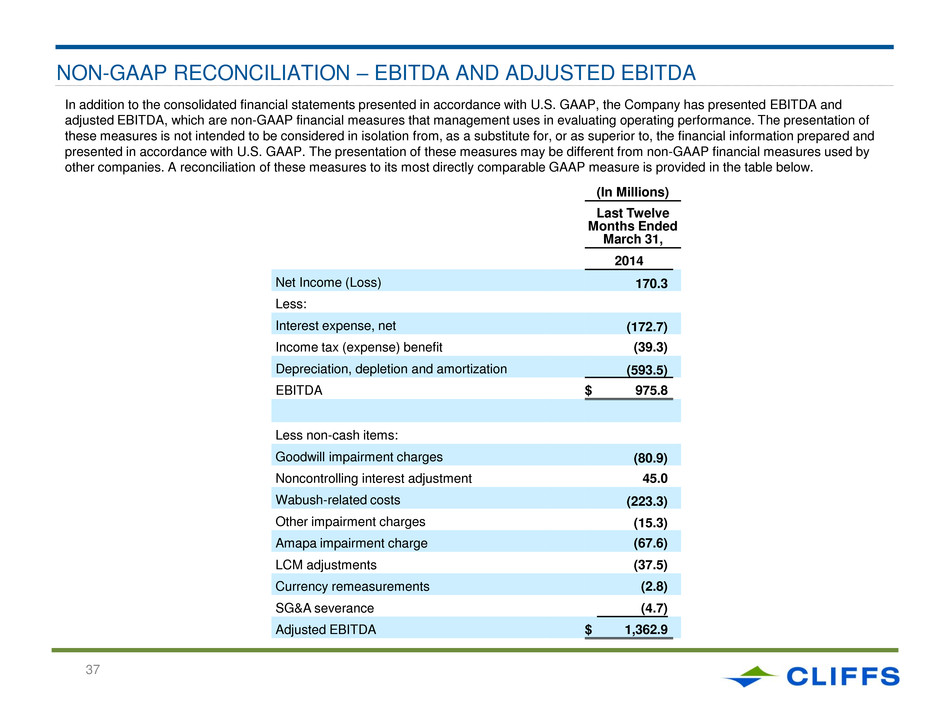
Task: Click the value (37.5)
Action: coord(650,565)
